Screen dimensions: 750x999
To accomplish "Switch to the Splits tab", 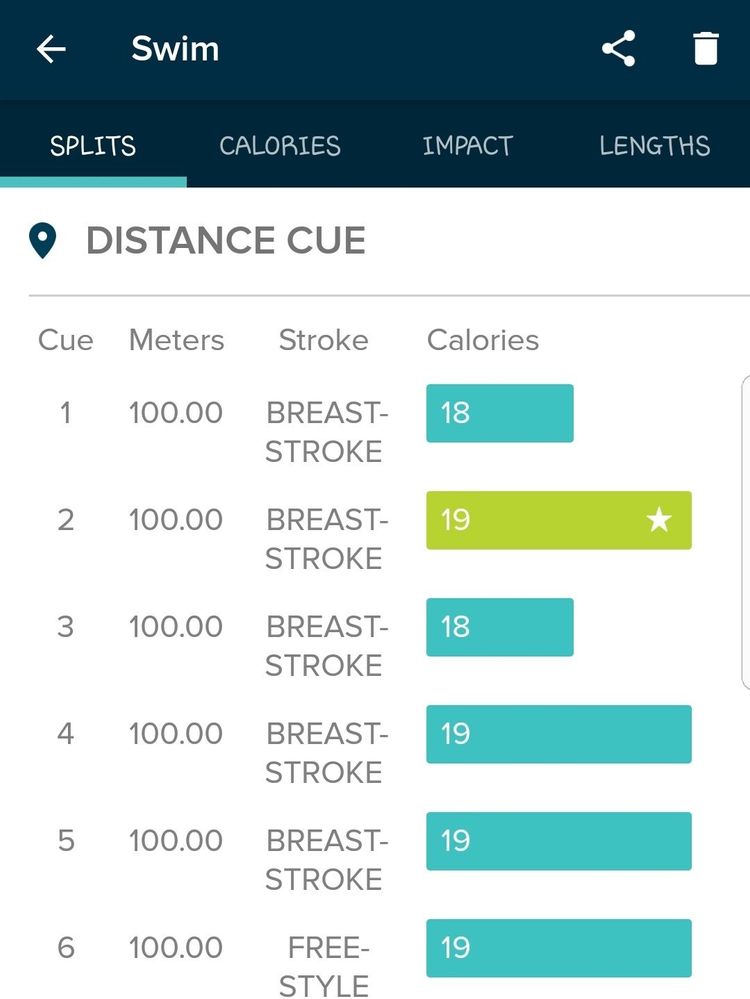I will (93, 146).
